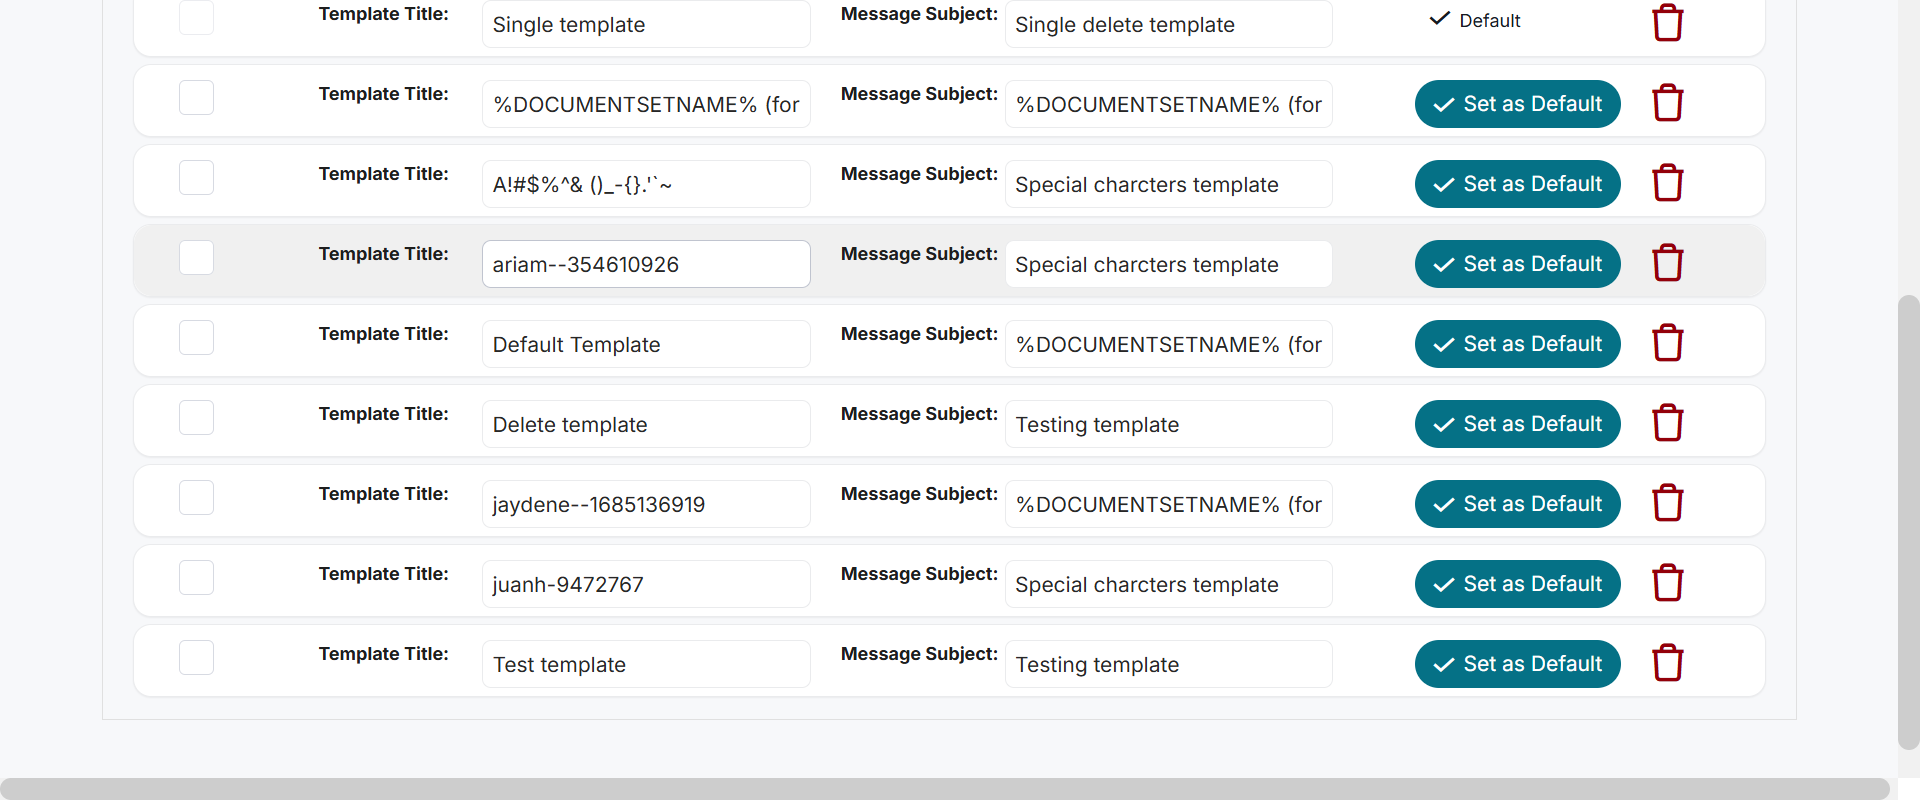Click trash icon for ariam--354610926 template
This screenshot has width=1920, height=800.
(1667, 263)
